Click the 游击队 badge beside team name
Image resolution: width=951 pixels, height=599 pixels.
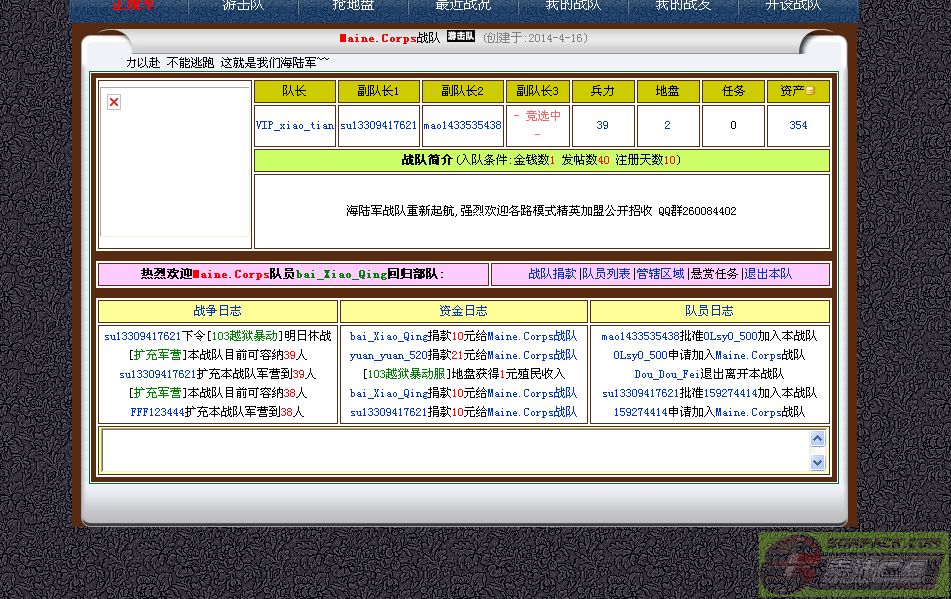tap(460, 37)
